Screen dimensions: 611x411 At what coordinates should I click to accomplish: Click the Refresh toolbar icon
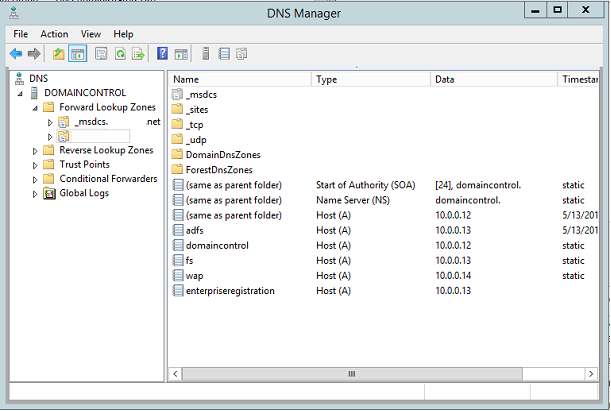click(120, 53)
